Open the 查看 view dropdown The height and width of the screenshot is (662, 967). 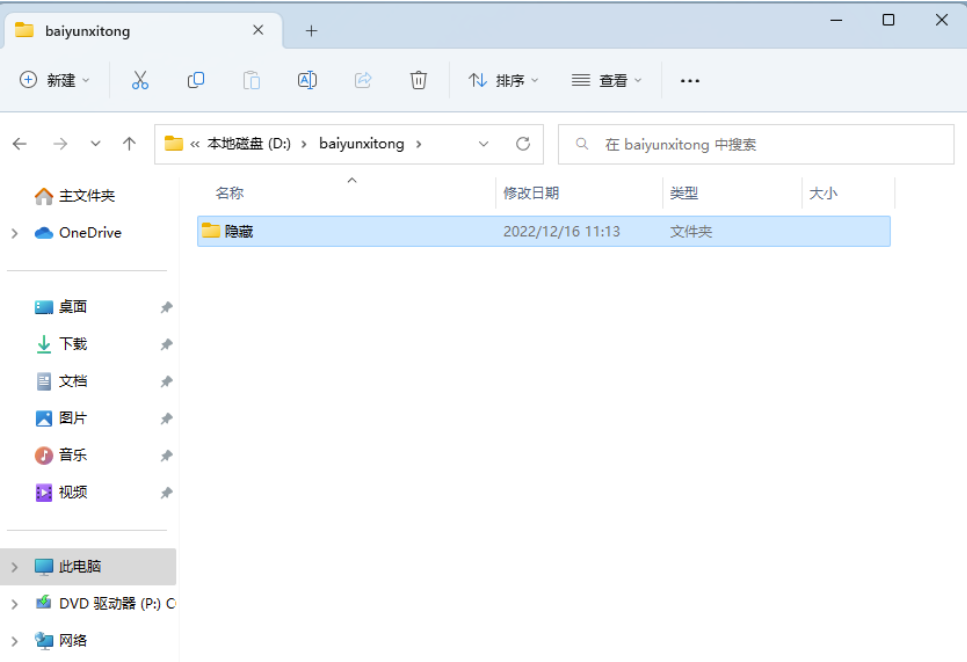click(x=607, y=80)
